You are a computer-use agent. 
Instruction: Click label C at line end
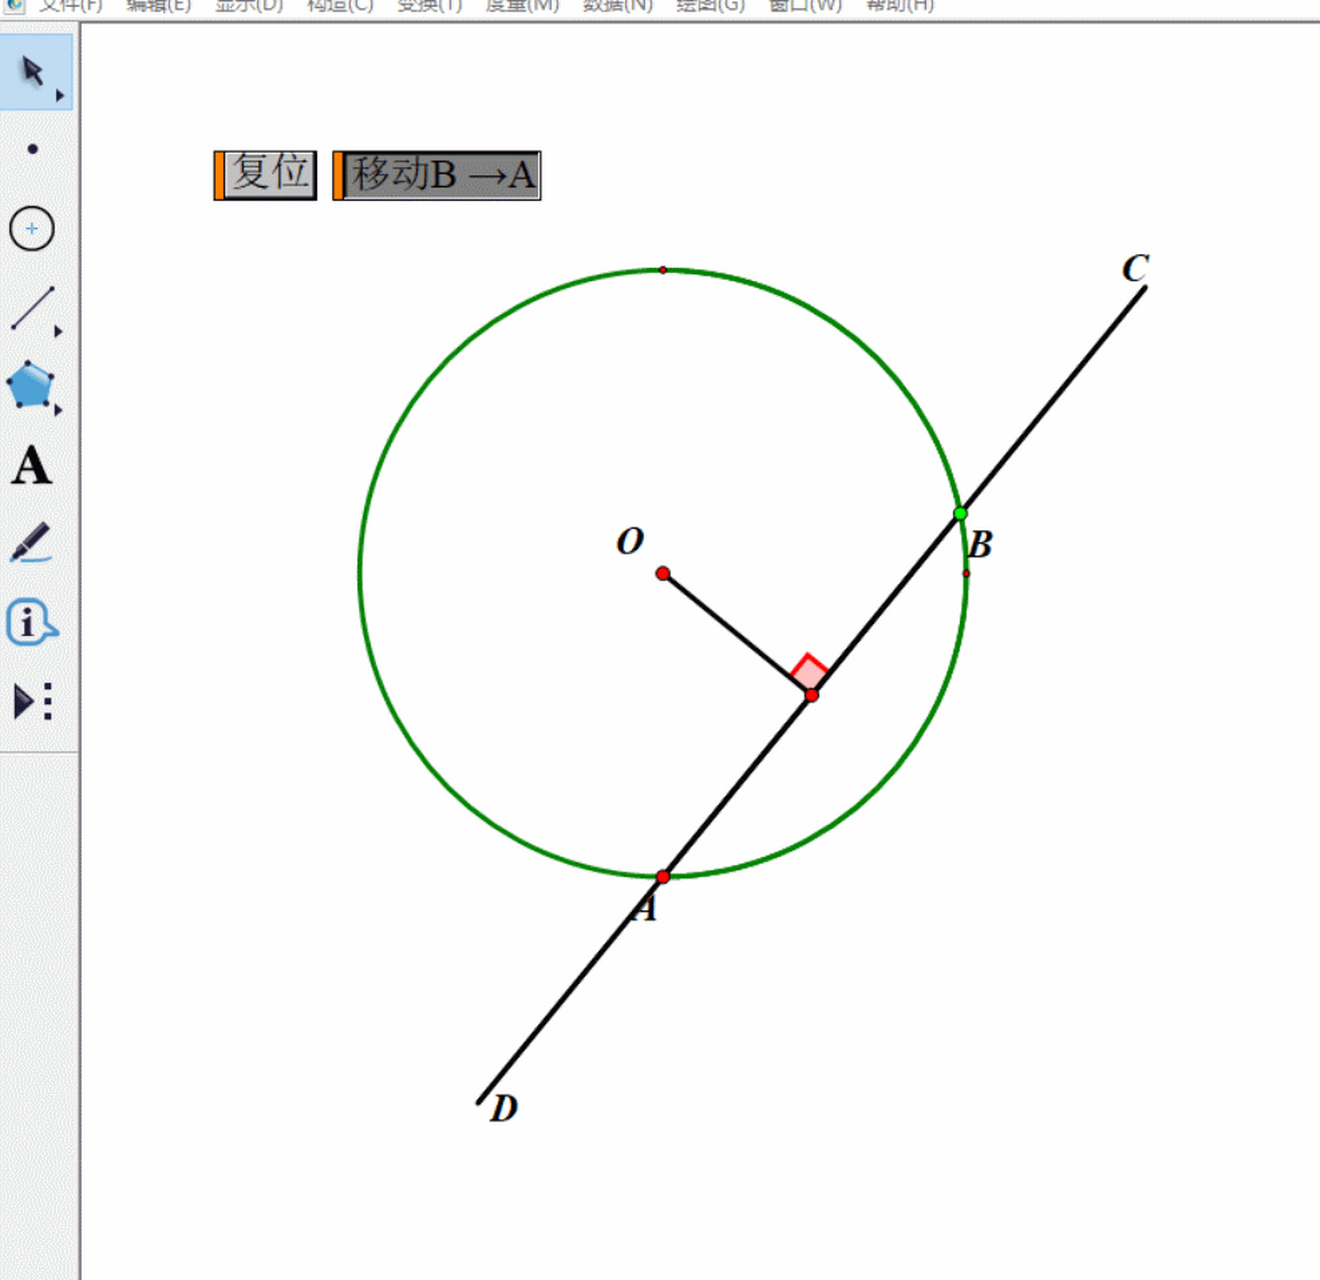[x=1135, y=268]
